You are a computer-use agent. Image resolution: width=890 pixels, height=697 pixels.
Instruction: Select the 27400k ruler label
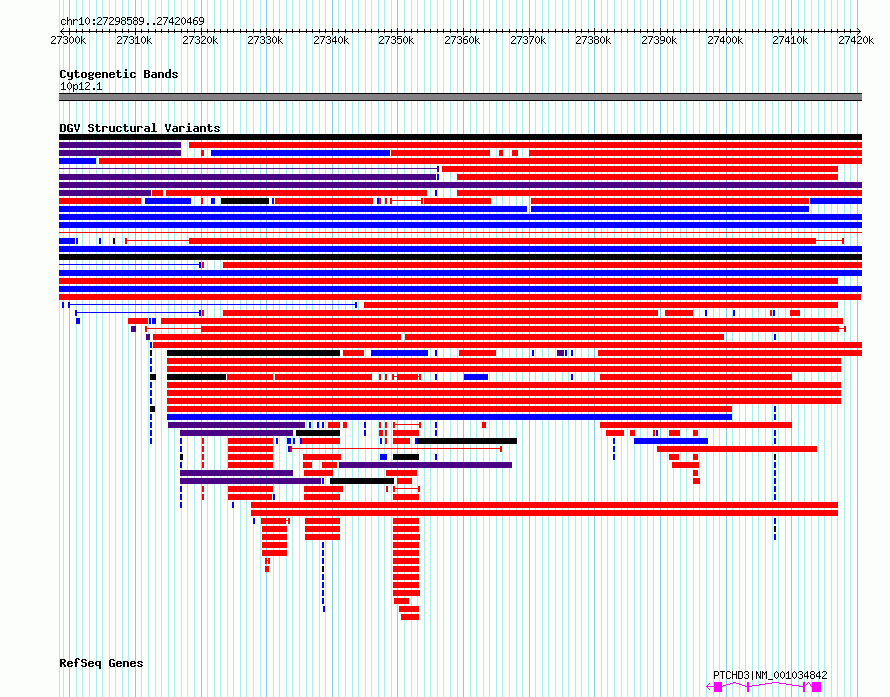(725, 40)
